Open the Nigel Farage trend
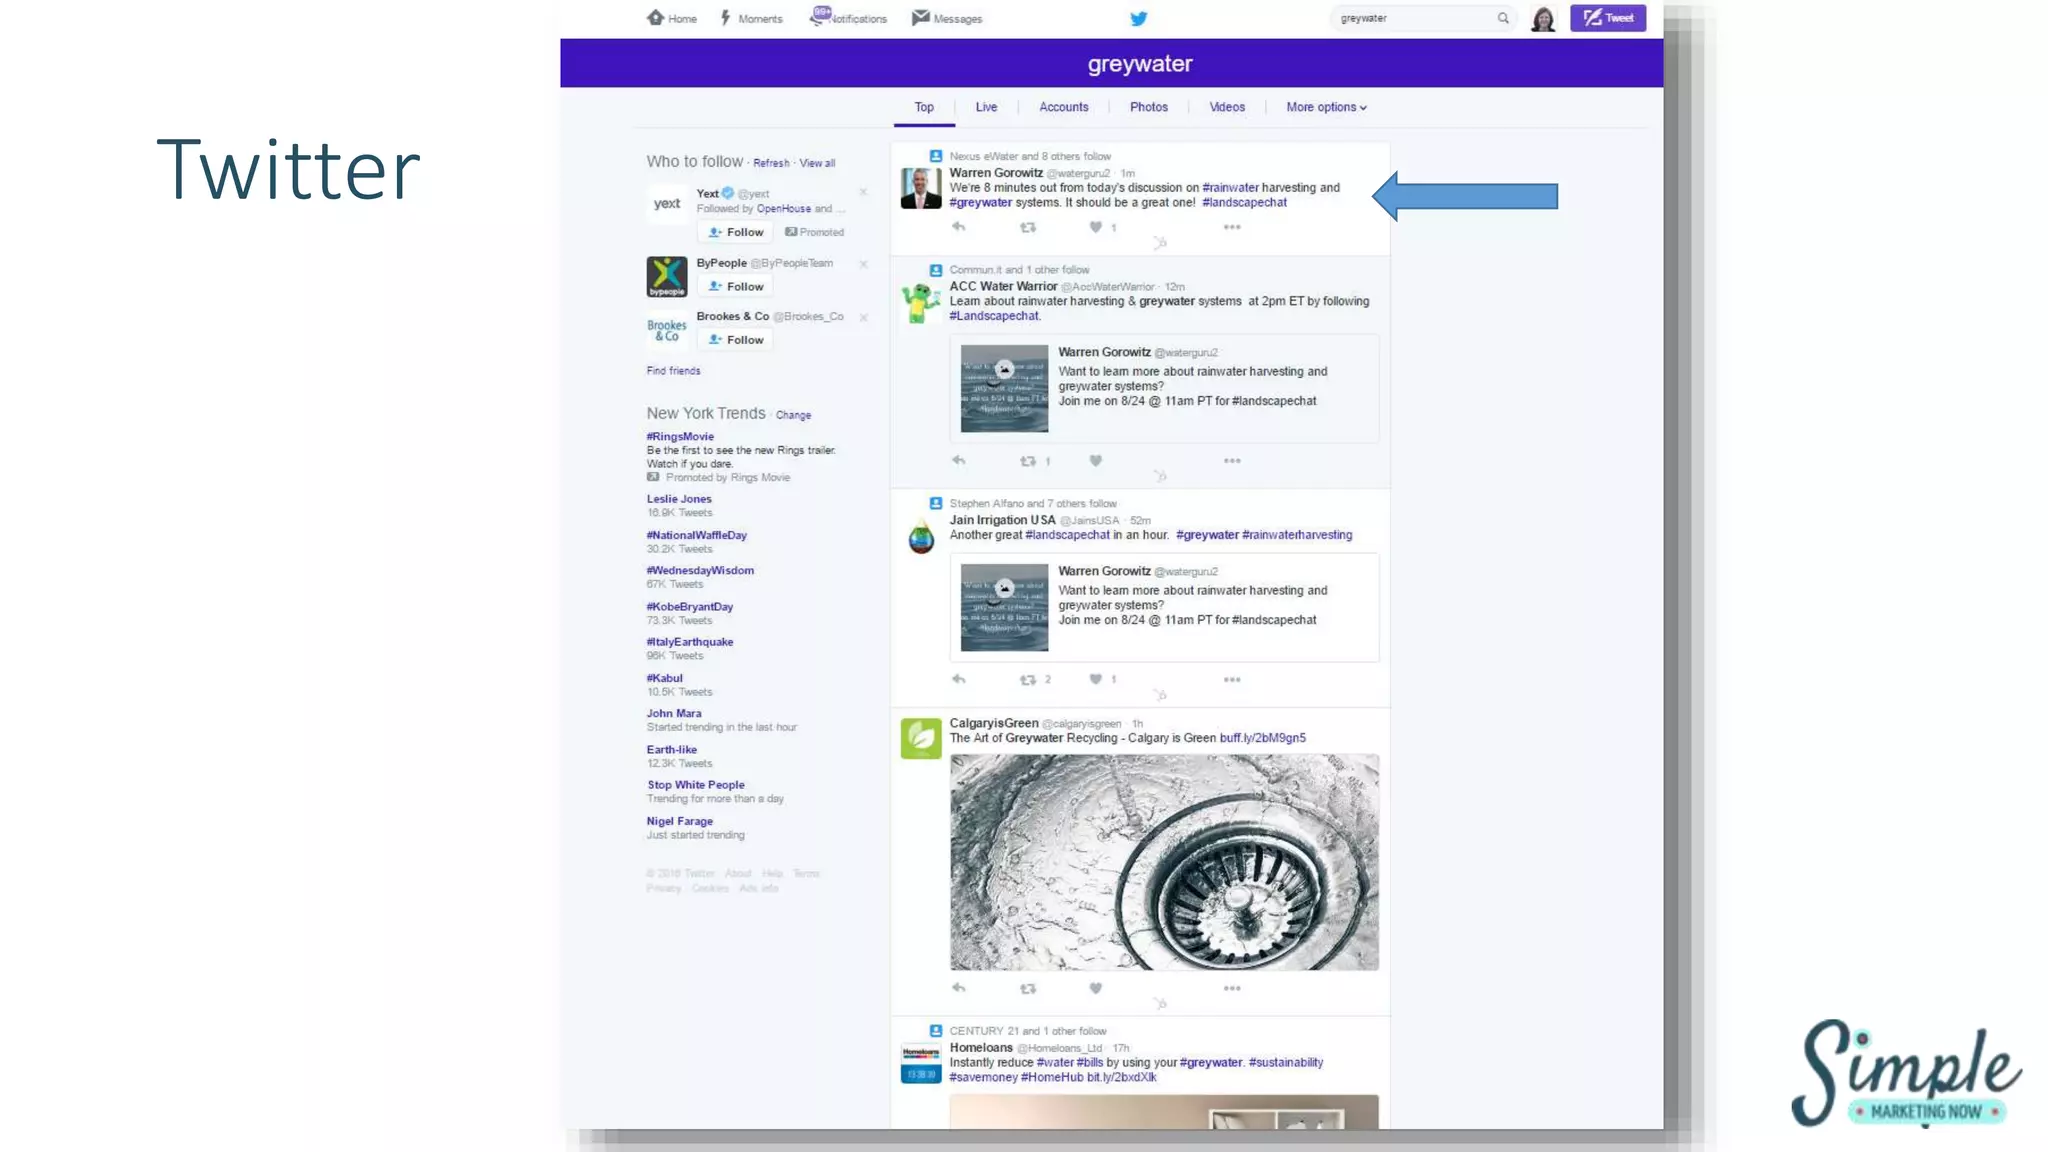This screenshot has height=1152, width=2048. pos(679,821)
